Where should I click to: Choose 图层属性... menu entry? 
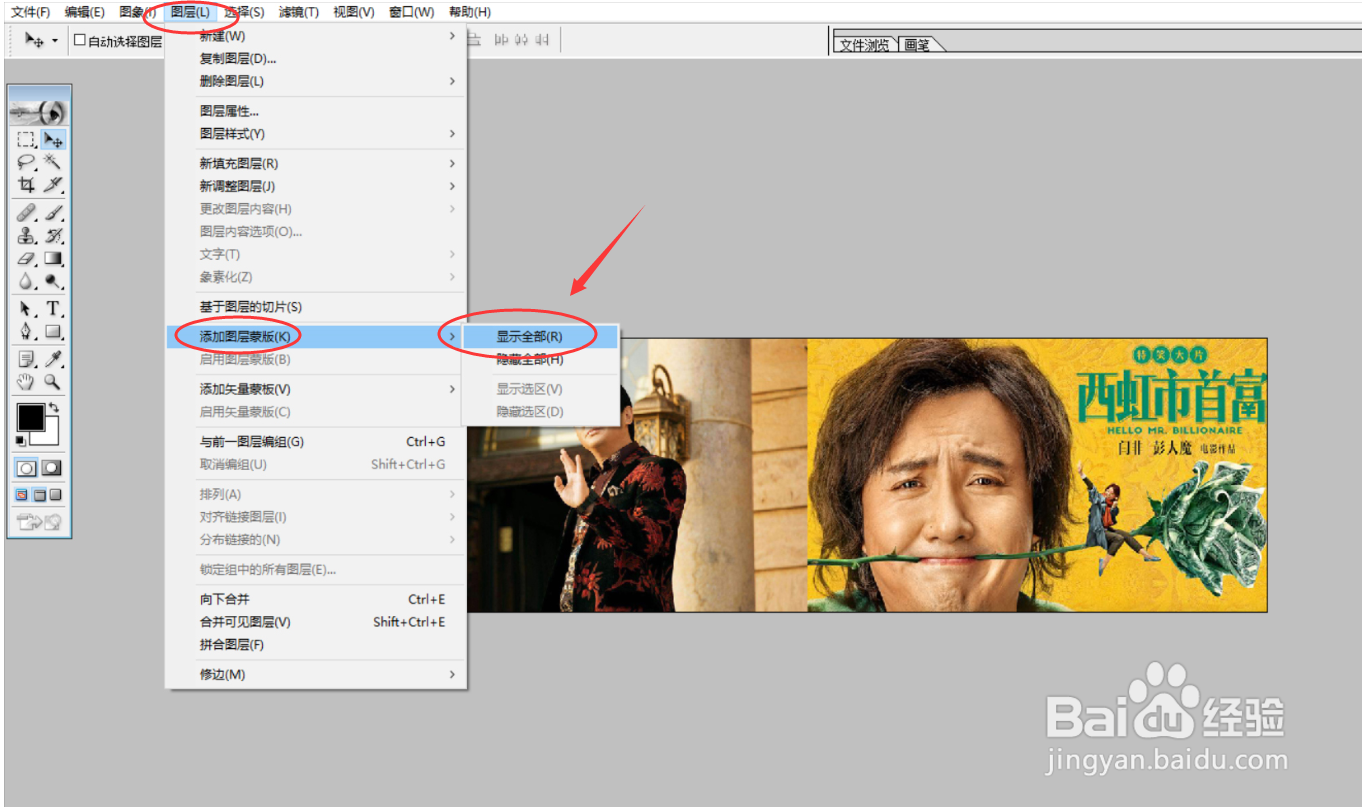pos(316,111)
